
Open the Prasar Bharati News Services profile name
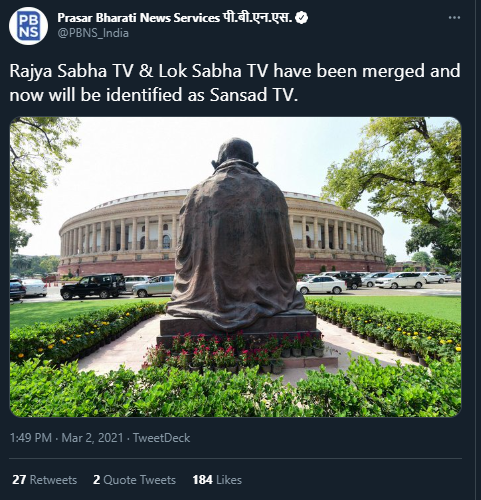click(x=138, y=18)
